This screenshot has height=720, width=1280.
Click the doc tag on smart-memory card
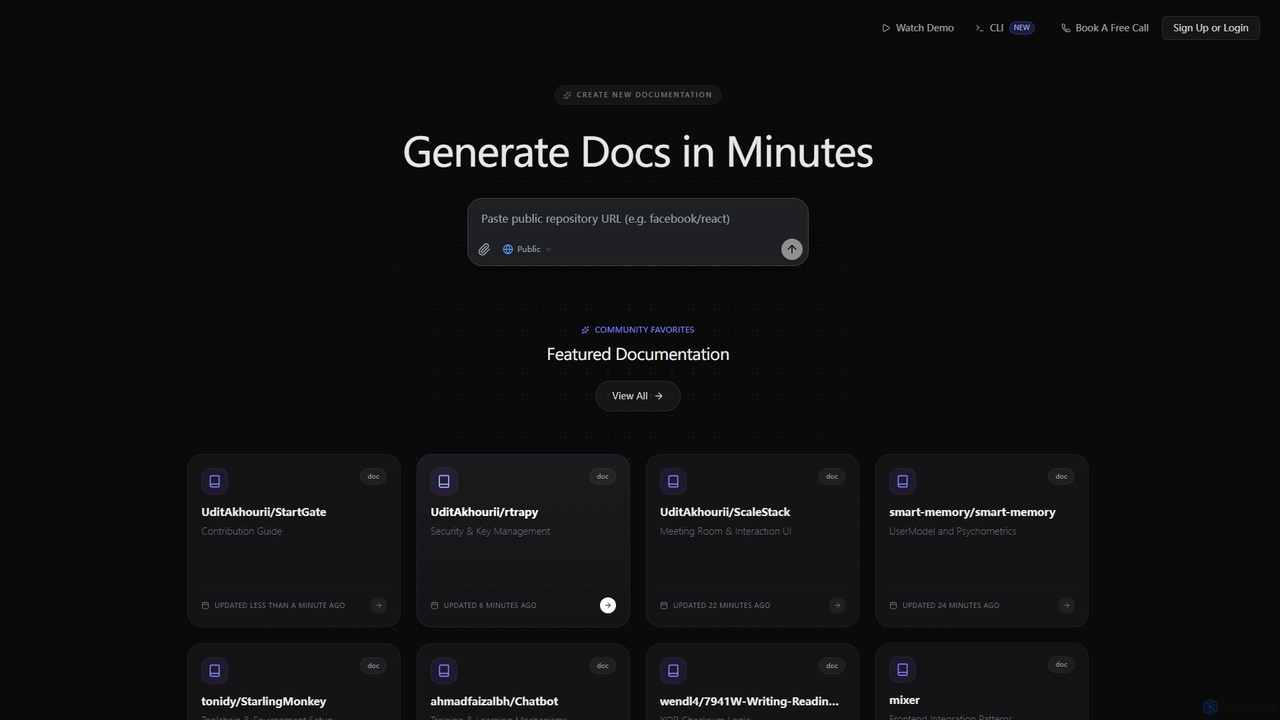(x=1061, y=477)
